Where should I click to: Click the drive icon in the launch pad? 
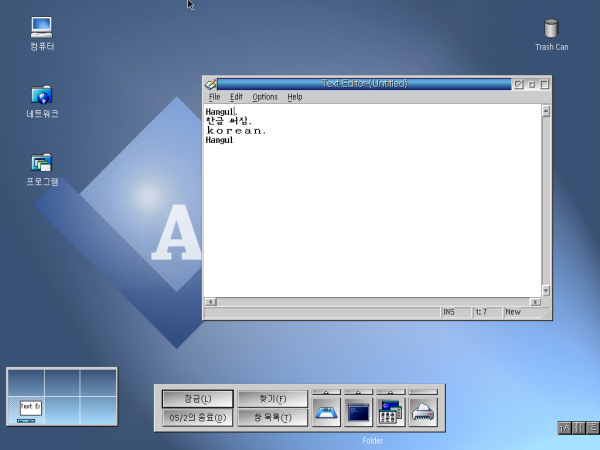326,412
